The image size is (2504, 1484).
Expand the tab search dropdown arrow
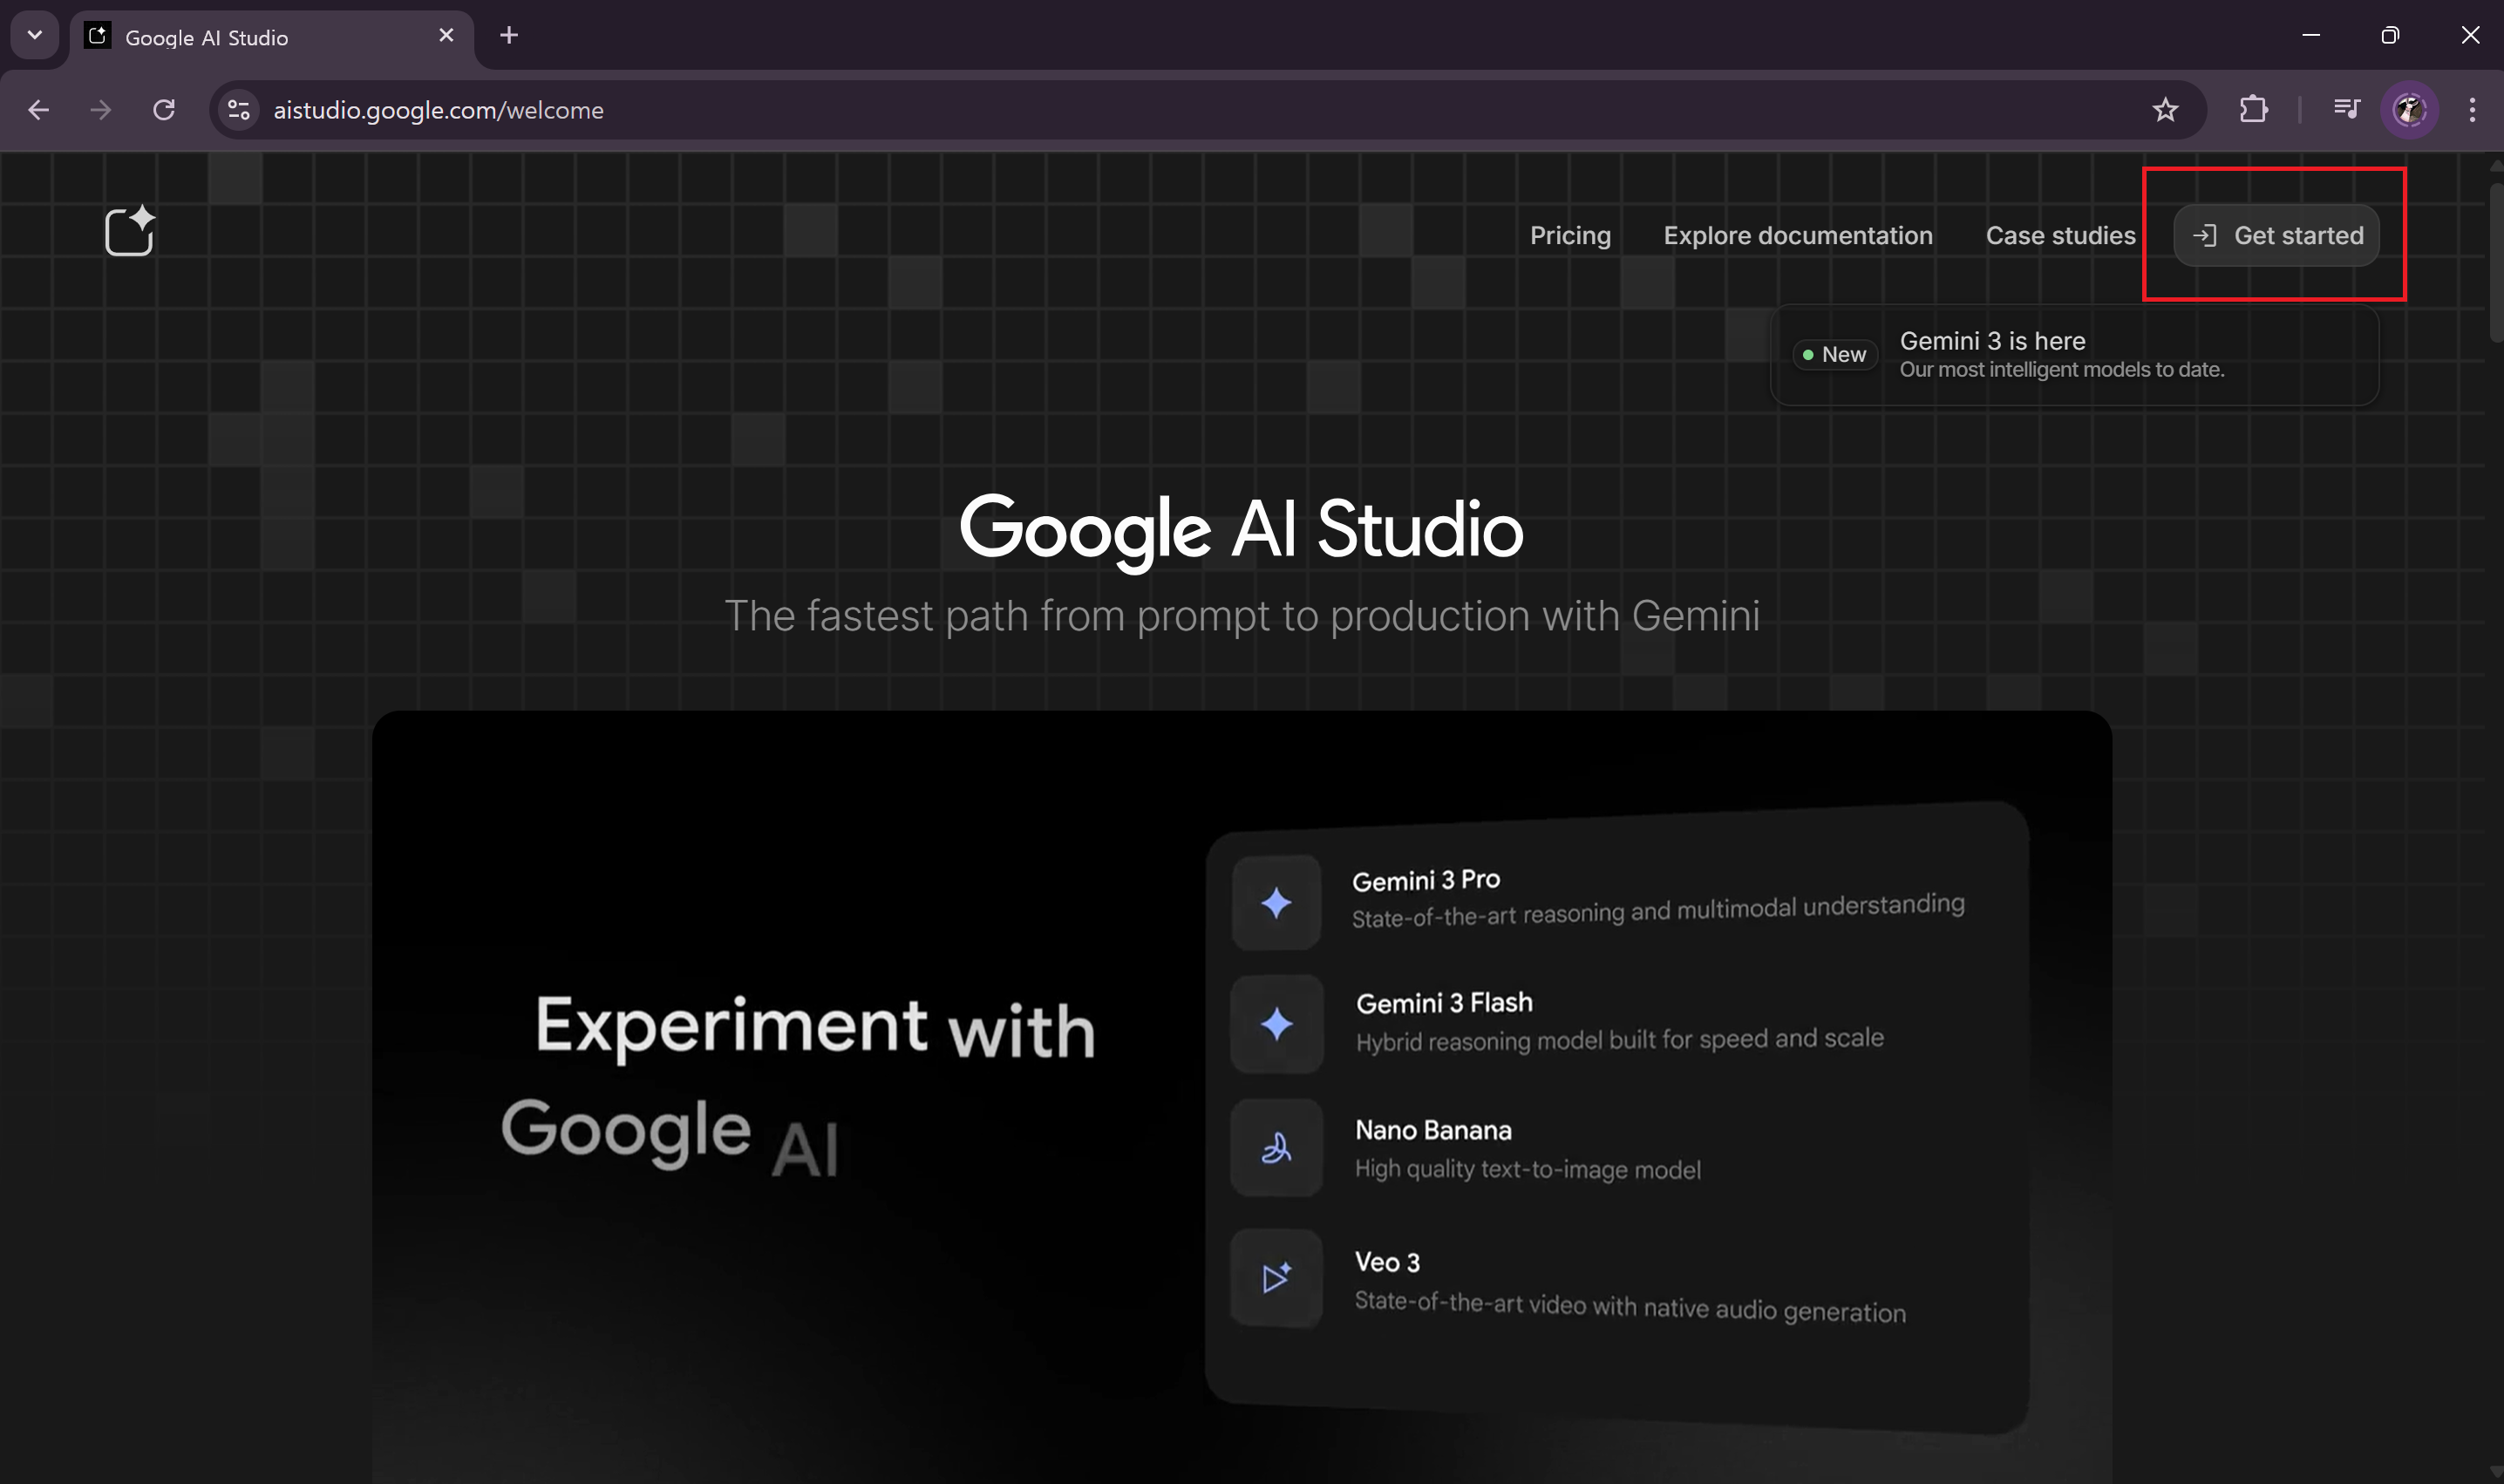pyautogui.click(x=35, y=35)
